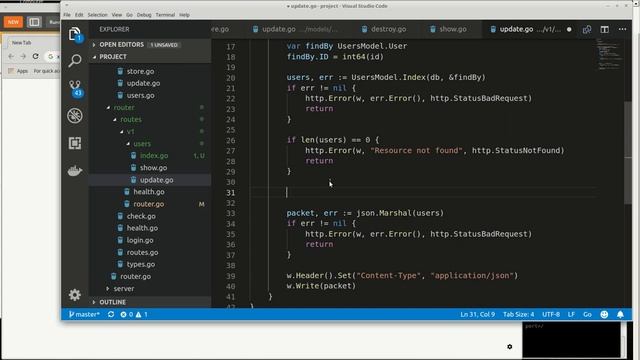Click the orange NEW button in background window
This screenshot has height=360, width=640.
pos(13,22)
